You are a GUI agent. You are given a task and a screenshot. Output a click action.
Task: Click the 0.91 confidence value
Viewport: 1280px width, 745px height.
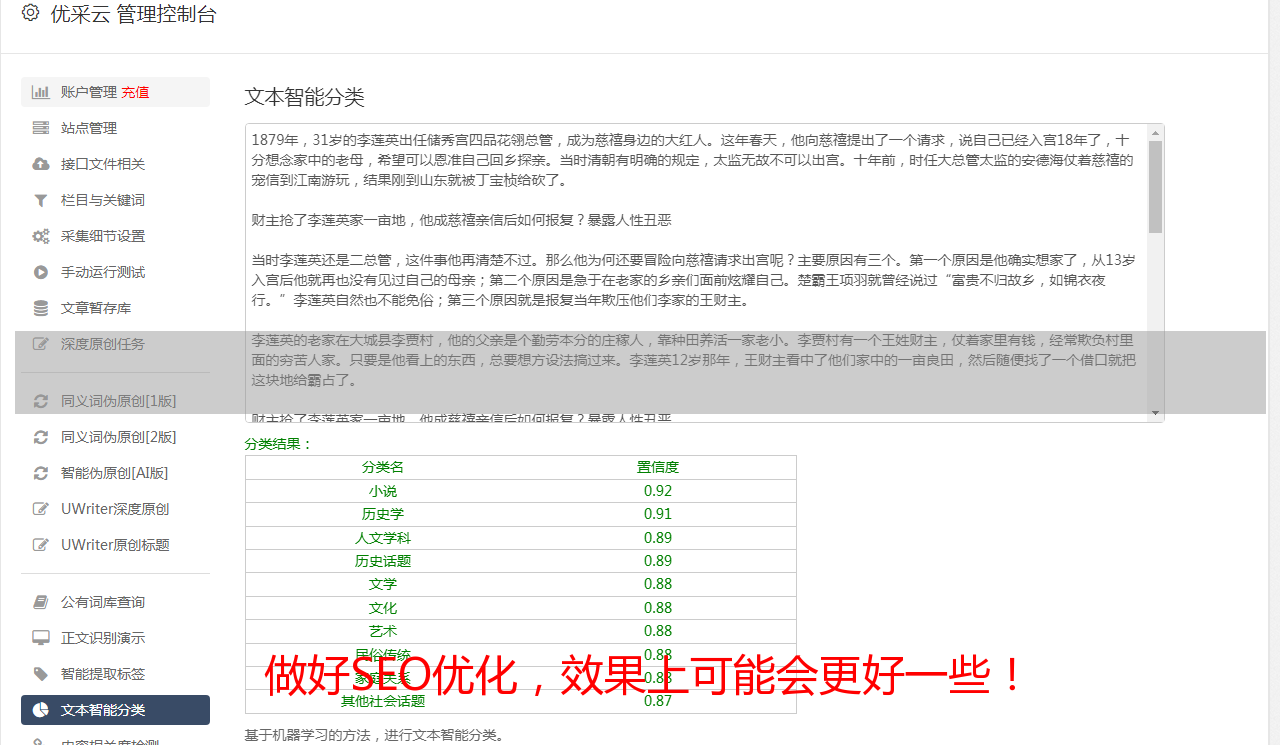click(x=658, y=514)
